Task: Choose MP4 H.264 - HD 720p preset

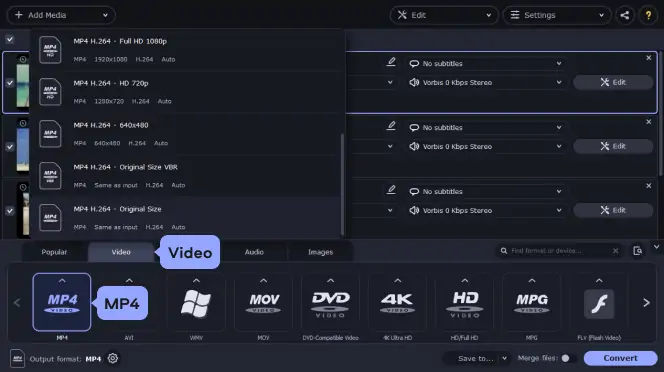Action: (x=185, y=92)
